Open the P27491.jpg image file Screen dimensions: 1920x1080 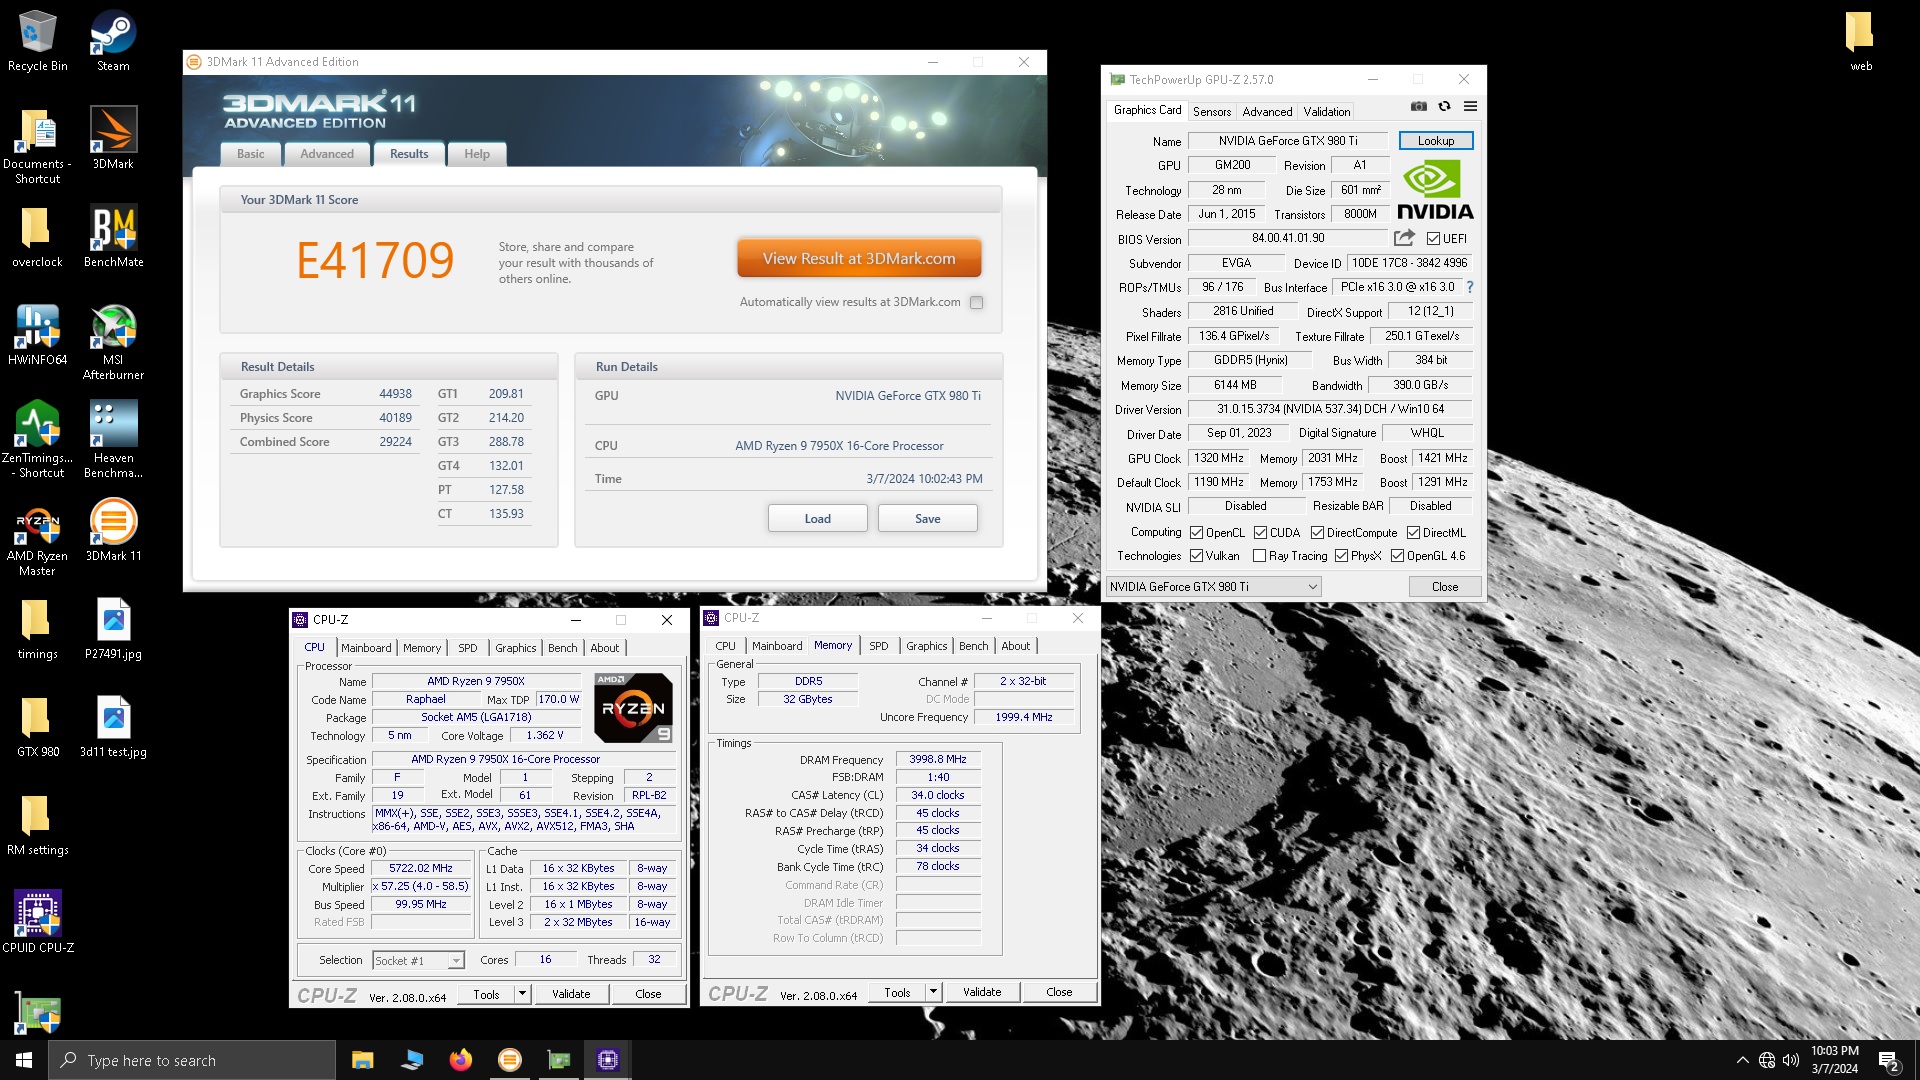coord(113,629)
